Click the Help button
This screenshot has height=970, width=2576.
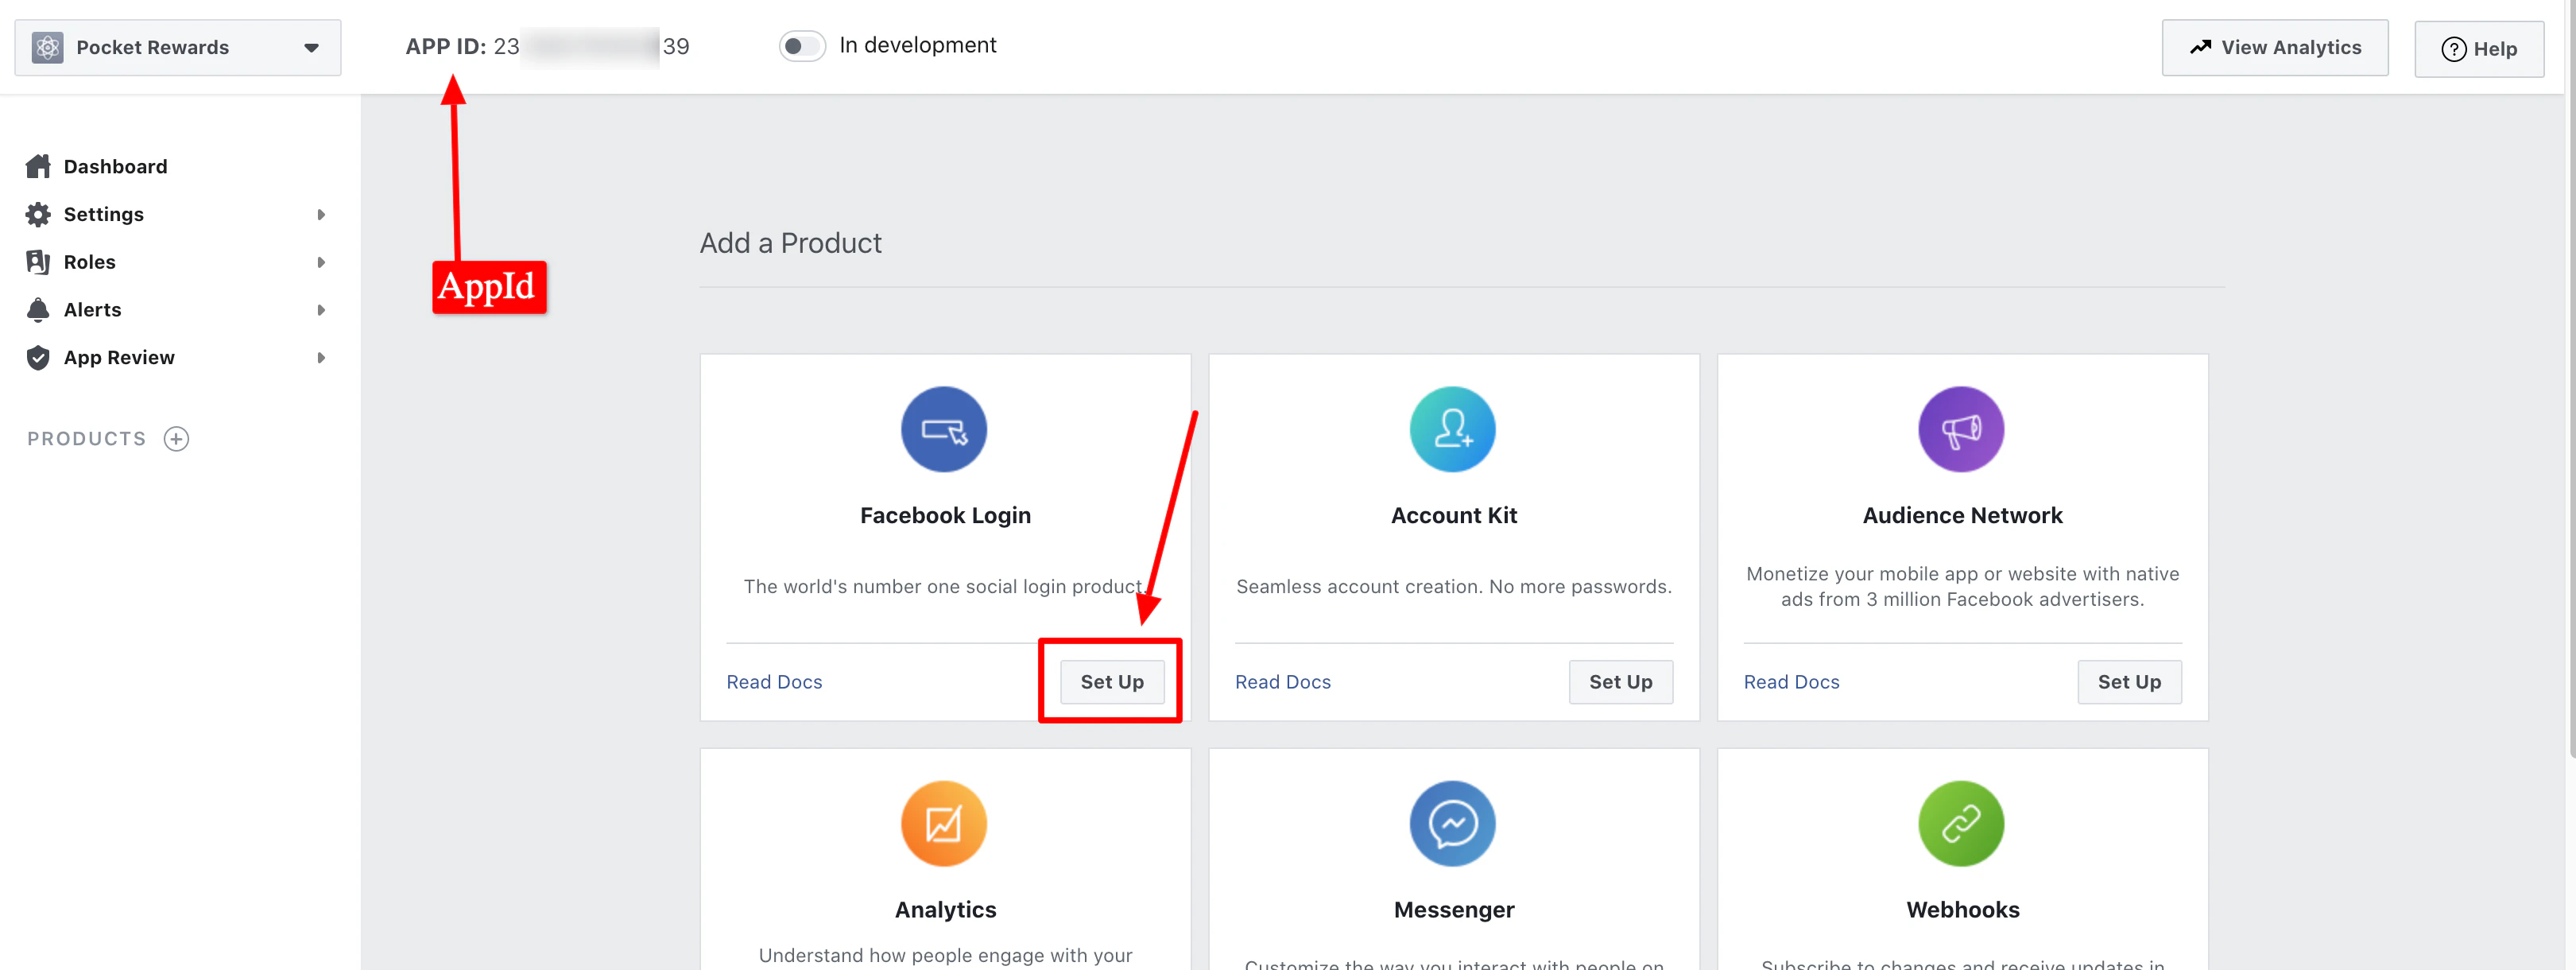pyautogui.click(x=2478, y=49)
